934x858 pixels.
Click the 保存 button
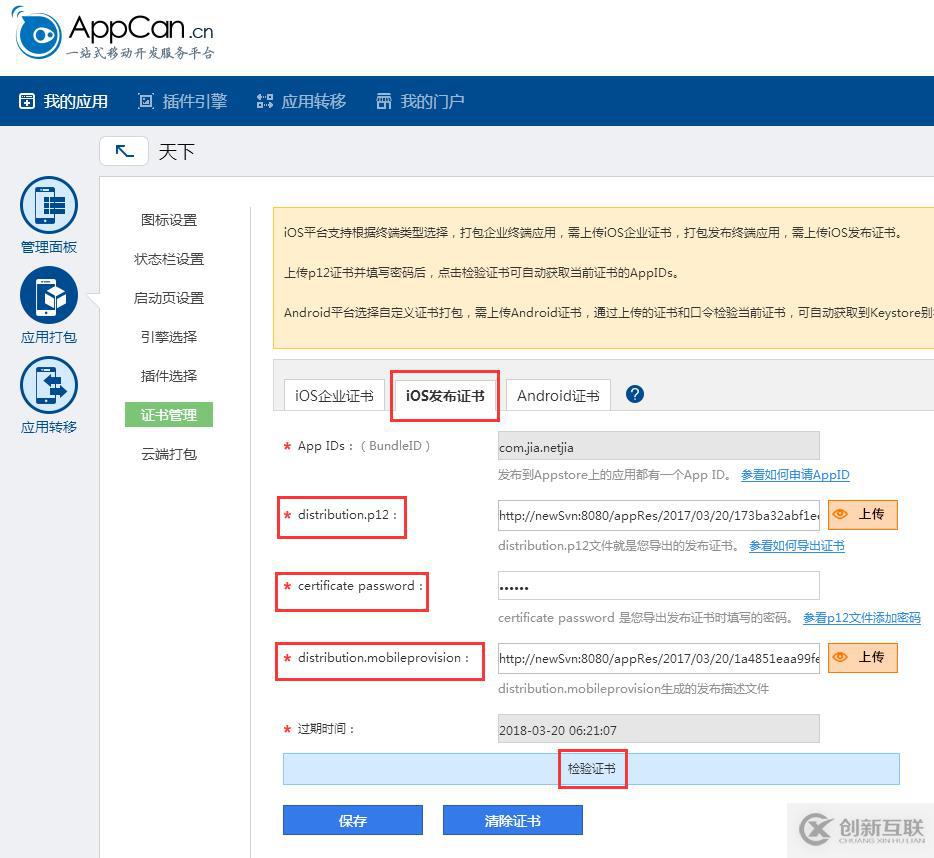(353, 820)
